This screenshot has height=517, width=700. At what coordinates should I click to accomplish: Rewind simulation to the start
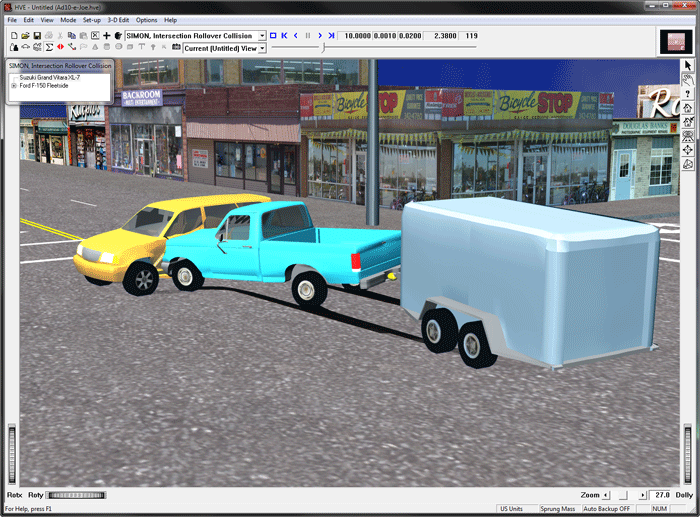pyautogui.click(x=284, y=36)
